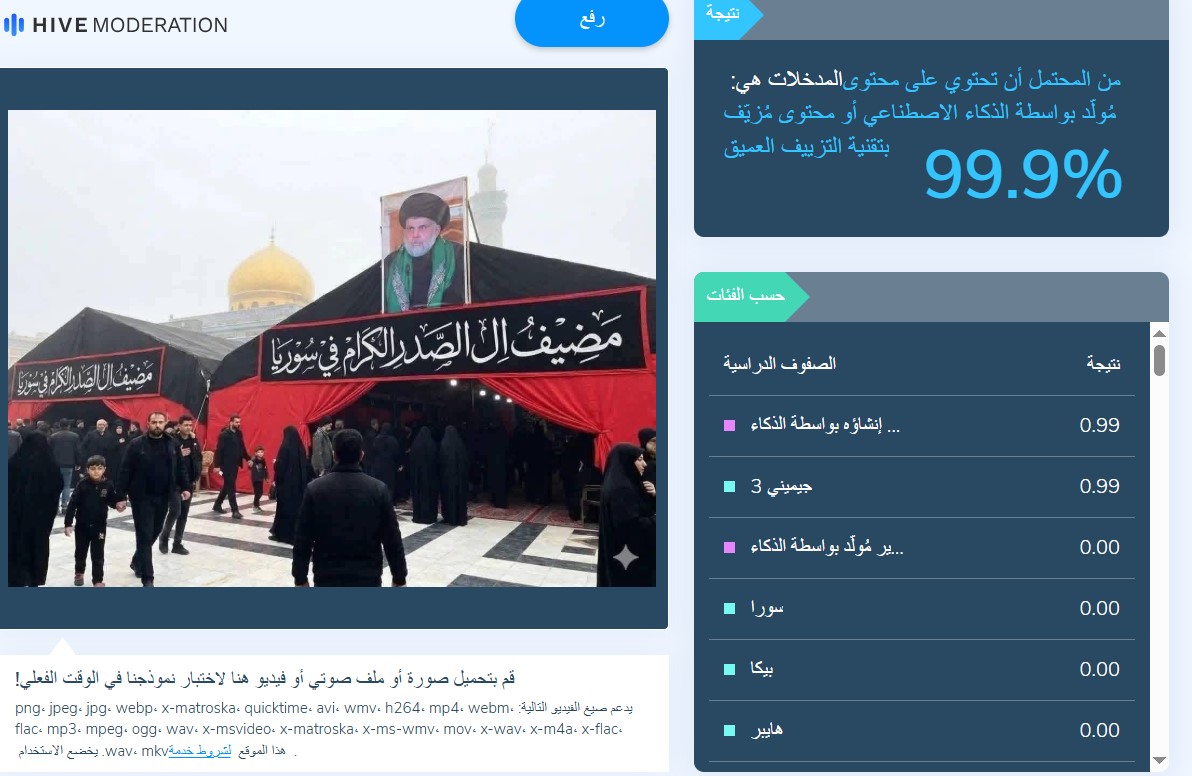The height and width of the screenshot is (776, 1192).
Task: Click the scrollbar down arrow in categories panel
Action: point(1159,760)
